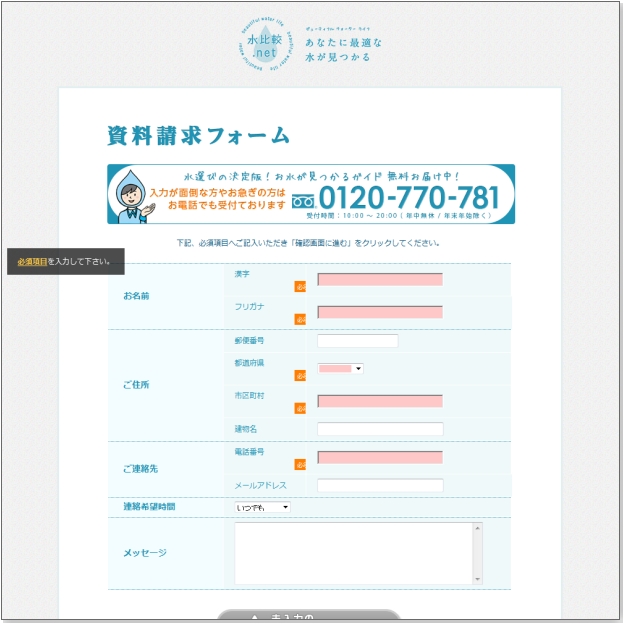
Task: Click the required badge next to 都道府県
Action: [302, 378]
